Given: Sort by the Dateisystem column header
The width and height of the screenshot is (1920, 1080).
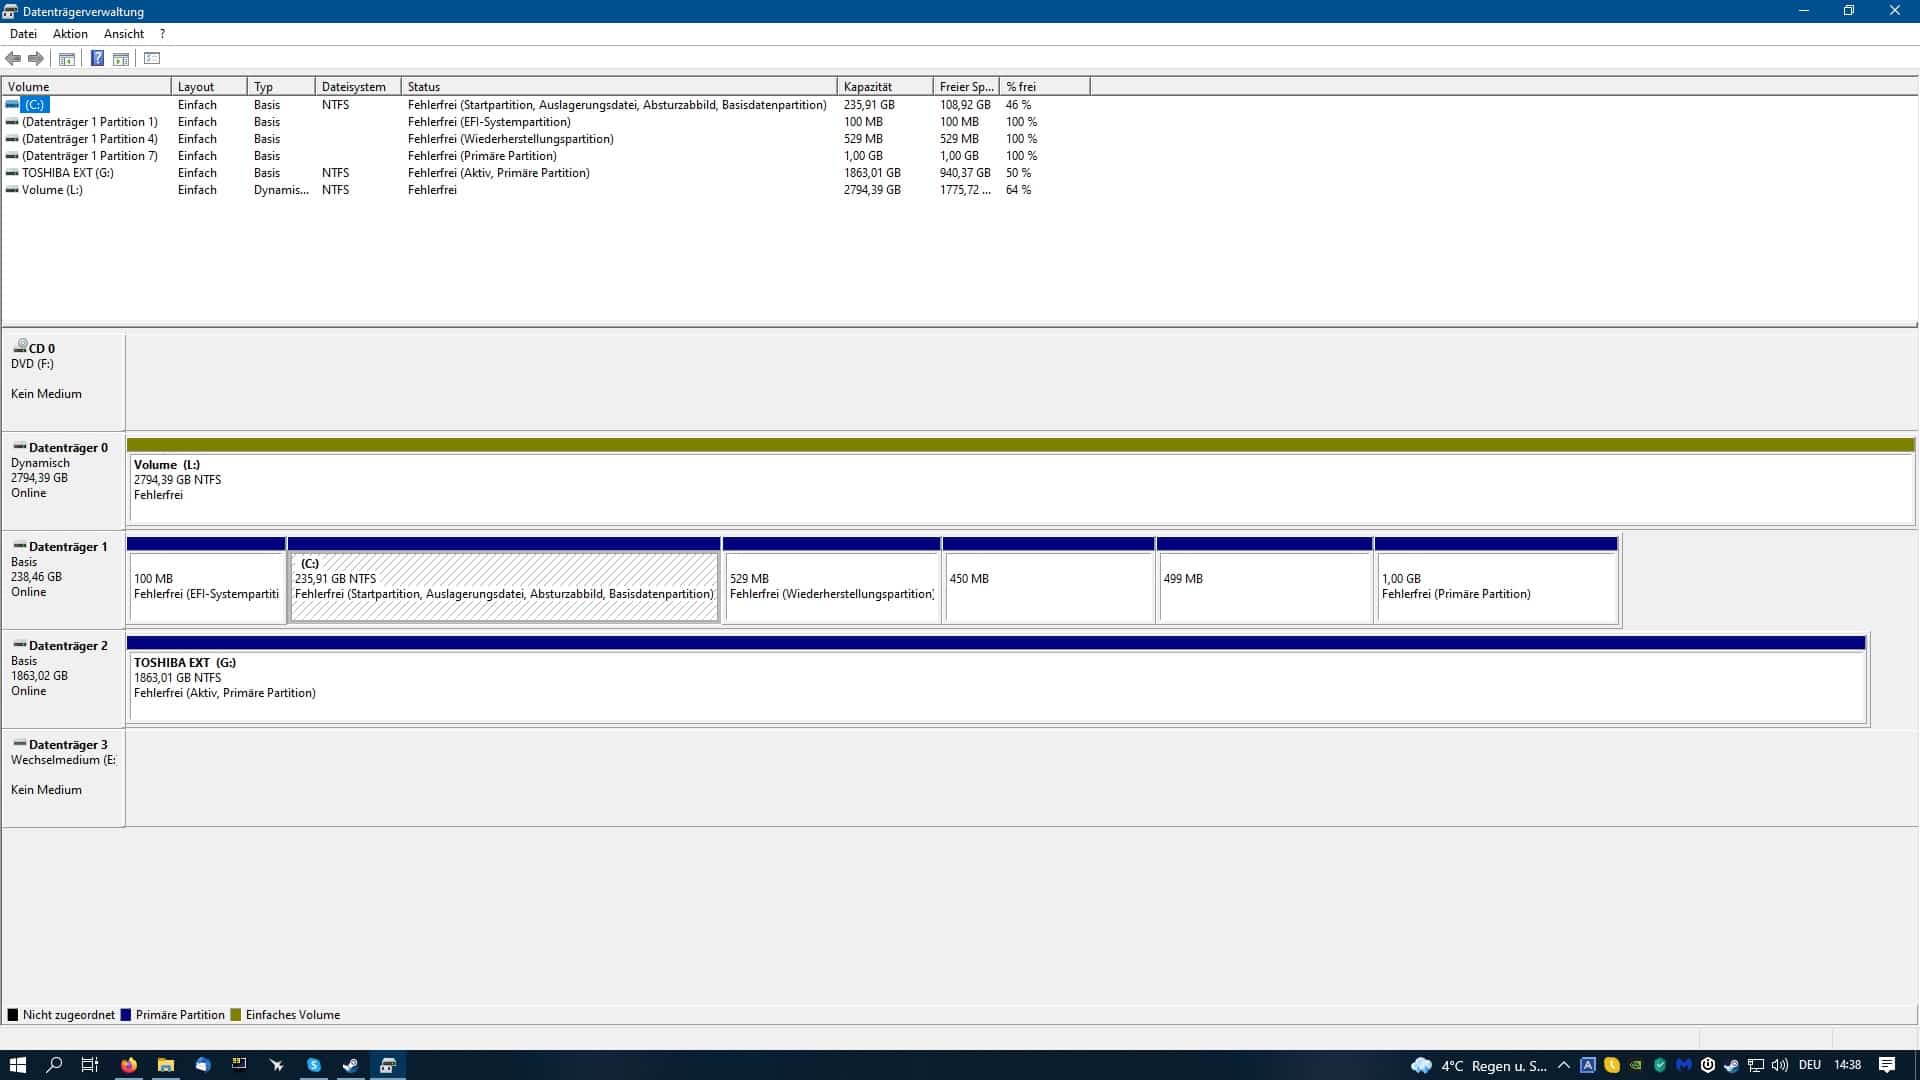Looking at the screenshot, I should pyautogui.click(x=358, y=87).
